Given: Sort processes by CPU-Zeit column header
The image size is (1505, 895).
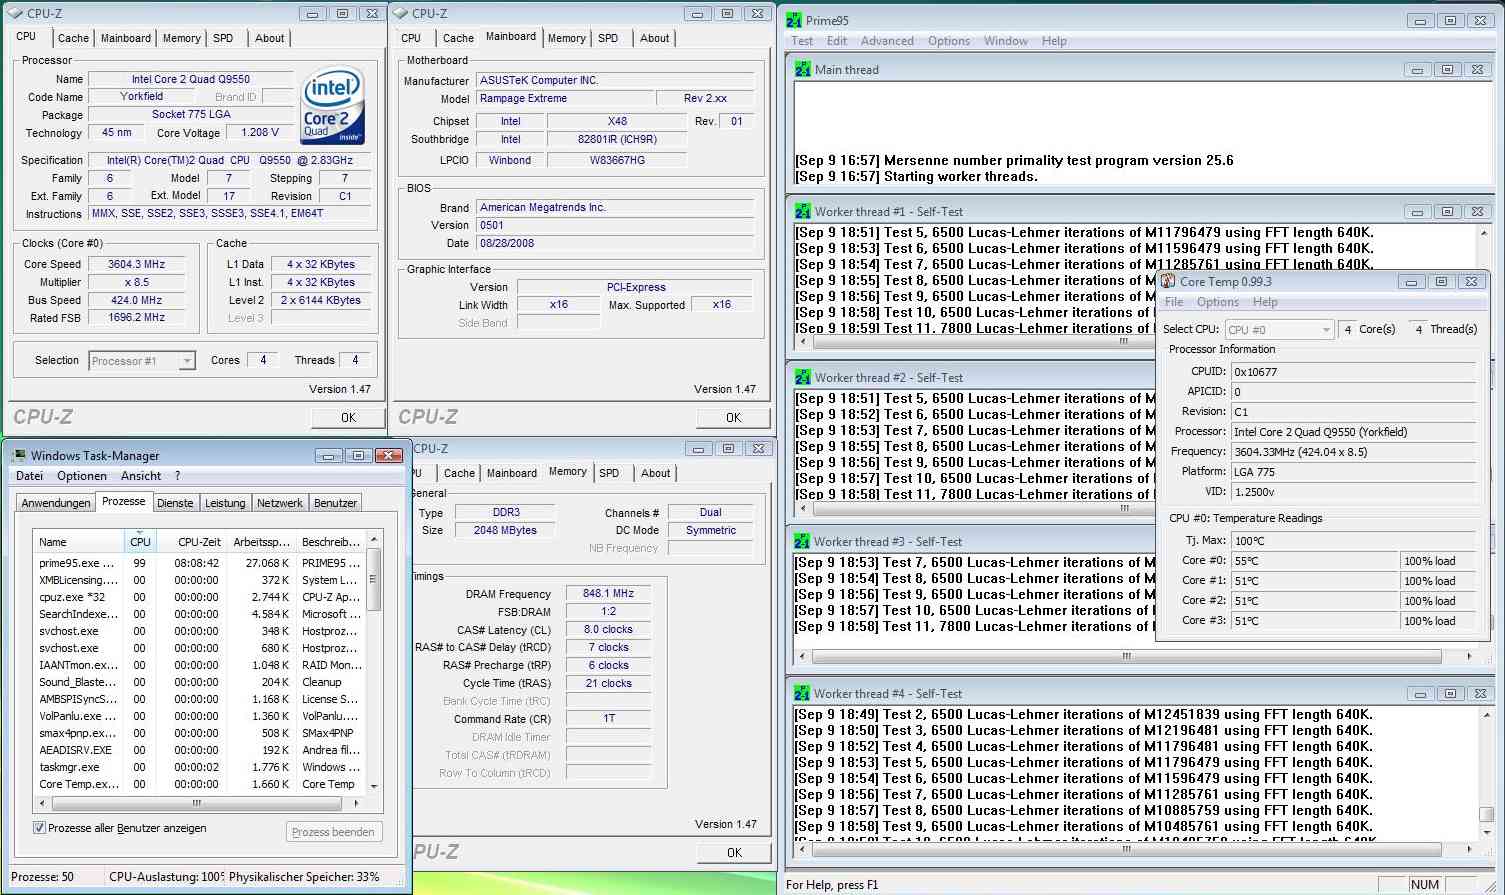Looking at the screenshot, I should [190, 542].
